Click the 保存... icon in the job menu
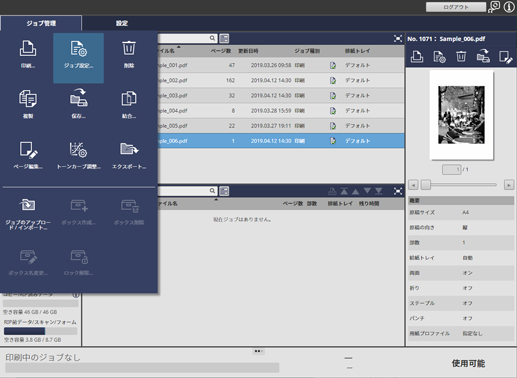 pyautogui.click(x=78, y=98)
